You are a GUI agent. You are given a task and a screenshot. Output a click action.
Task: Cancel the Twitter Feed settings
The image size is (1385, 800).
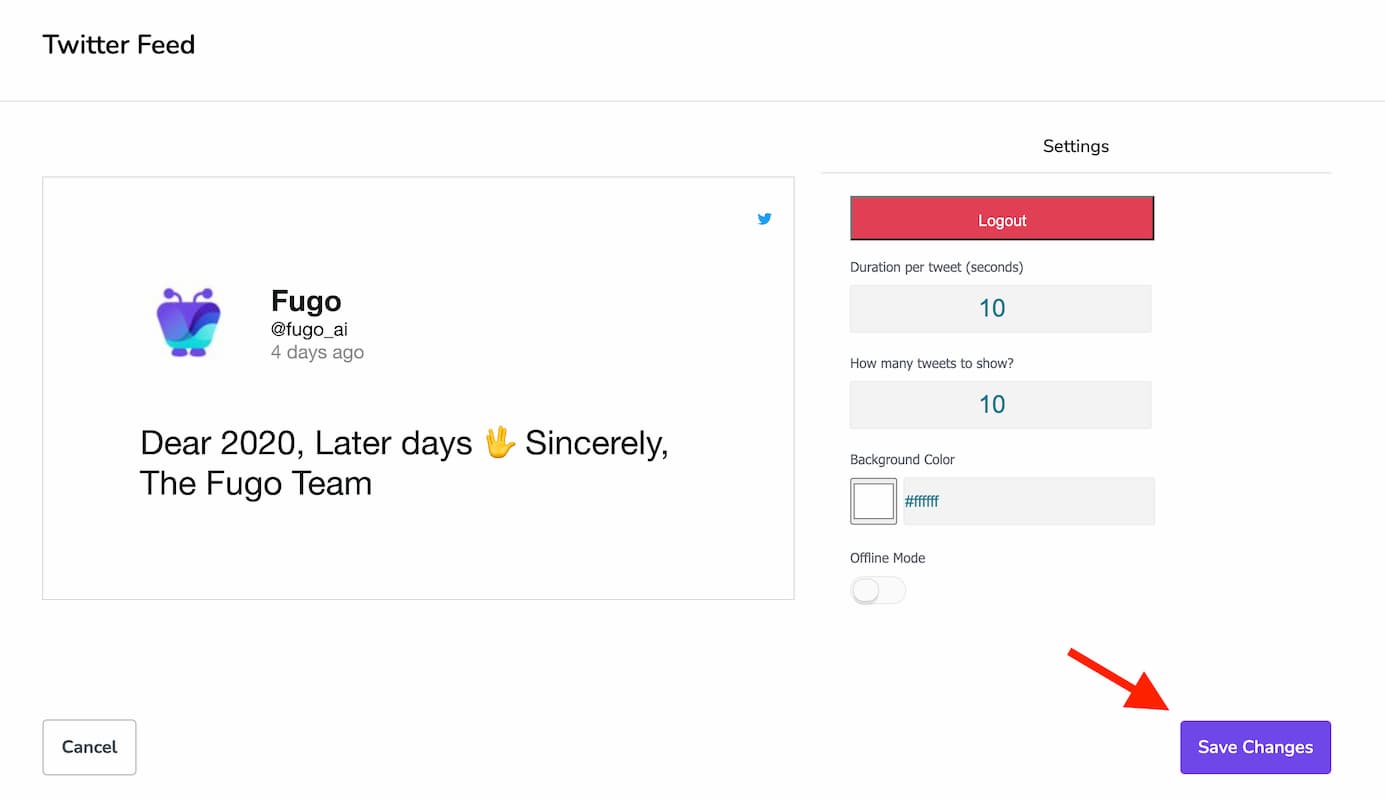coord(89,747)
